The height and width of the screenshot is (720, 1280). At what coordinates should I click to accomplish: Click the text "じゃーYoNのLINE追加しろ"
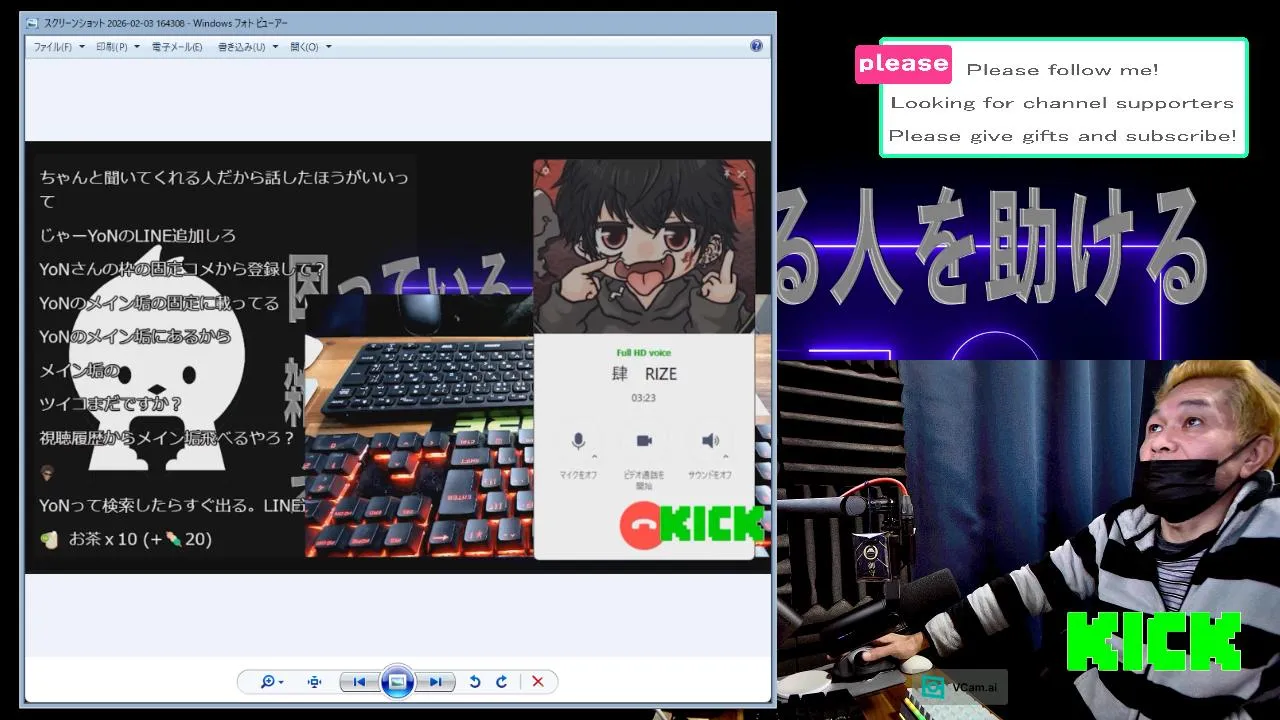[138, 236]
